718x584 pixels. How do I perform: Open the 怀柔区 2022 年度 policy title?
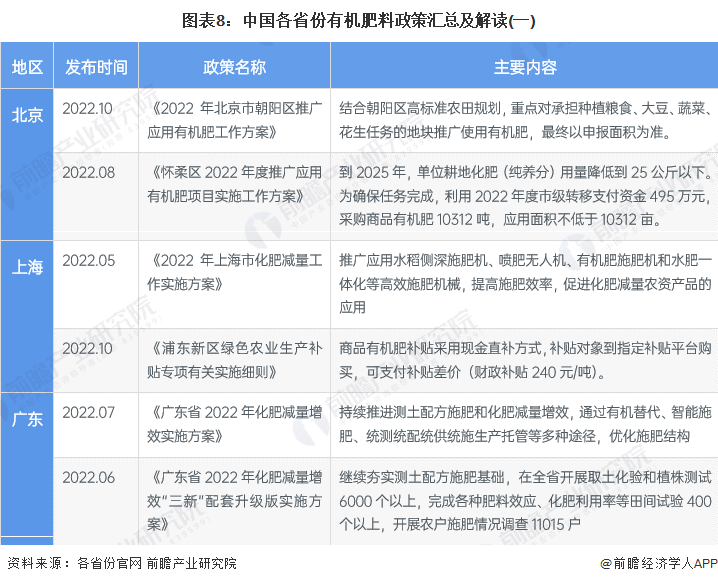(236, 183)
